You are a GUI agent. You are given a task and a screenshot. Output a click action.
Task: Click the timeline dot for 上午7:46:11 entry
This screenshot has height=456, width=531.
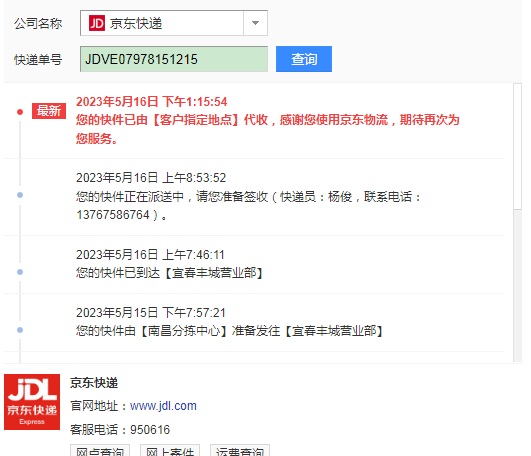point(20,272)
